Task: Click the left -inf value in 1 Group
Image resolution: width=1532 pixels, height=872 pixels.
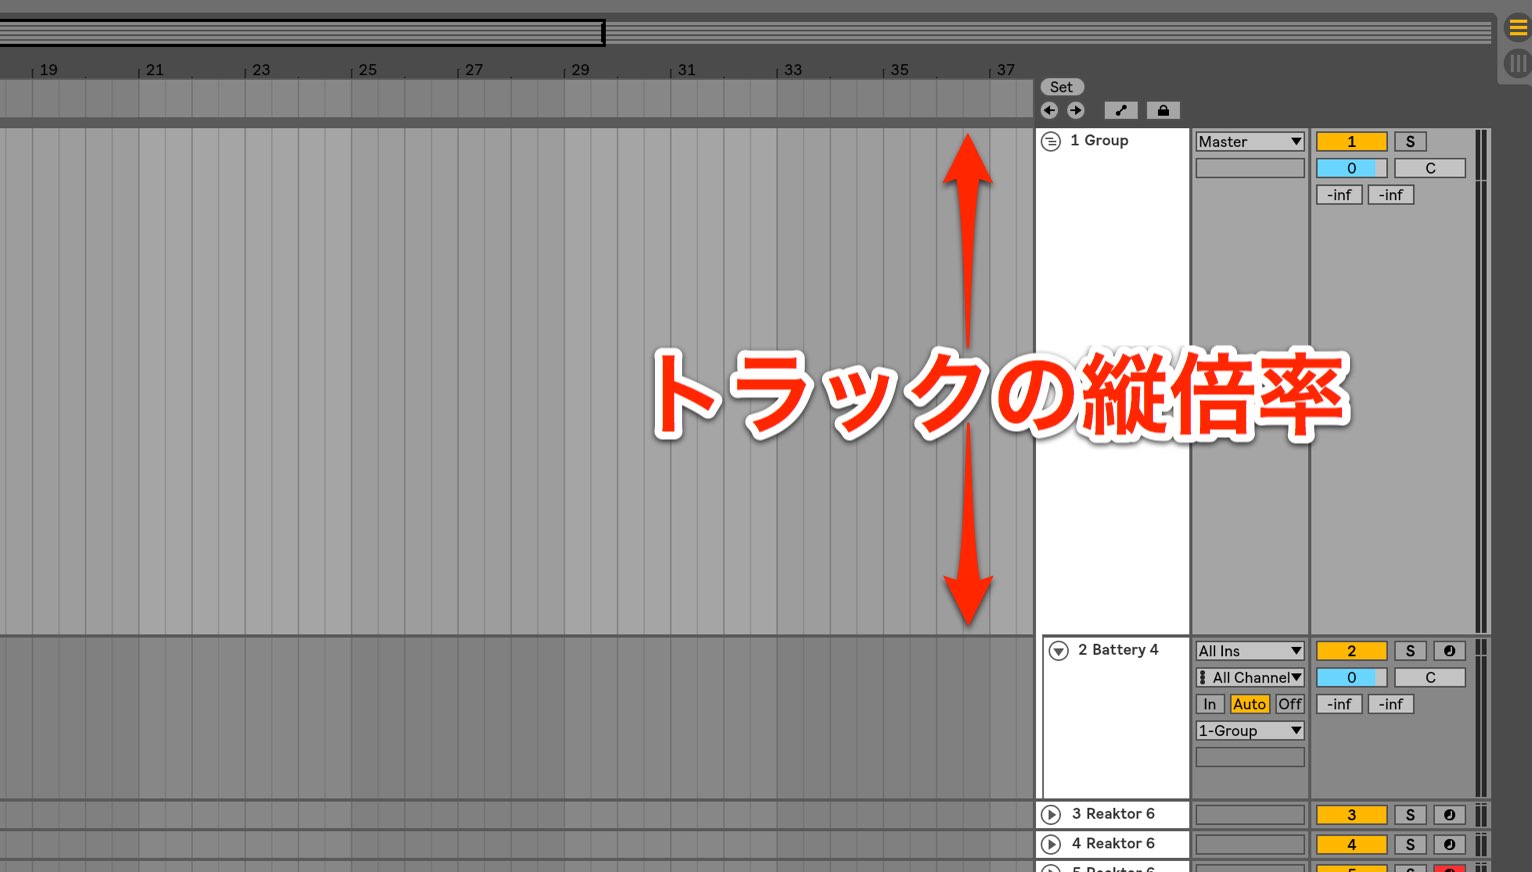Action: (1339, 195)
